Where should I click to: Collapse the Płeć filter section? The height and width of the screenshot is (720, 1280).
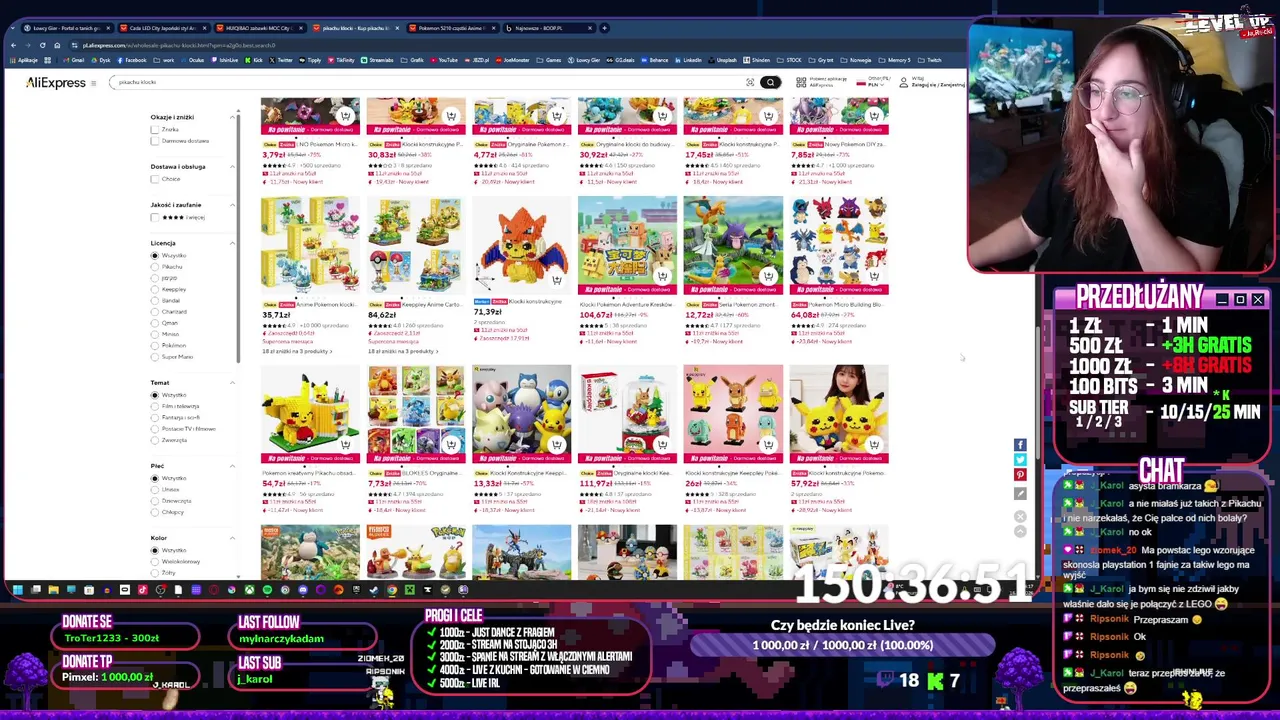[x=232, y=466]
